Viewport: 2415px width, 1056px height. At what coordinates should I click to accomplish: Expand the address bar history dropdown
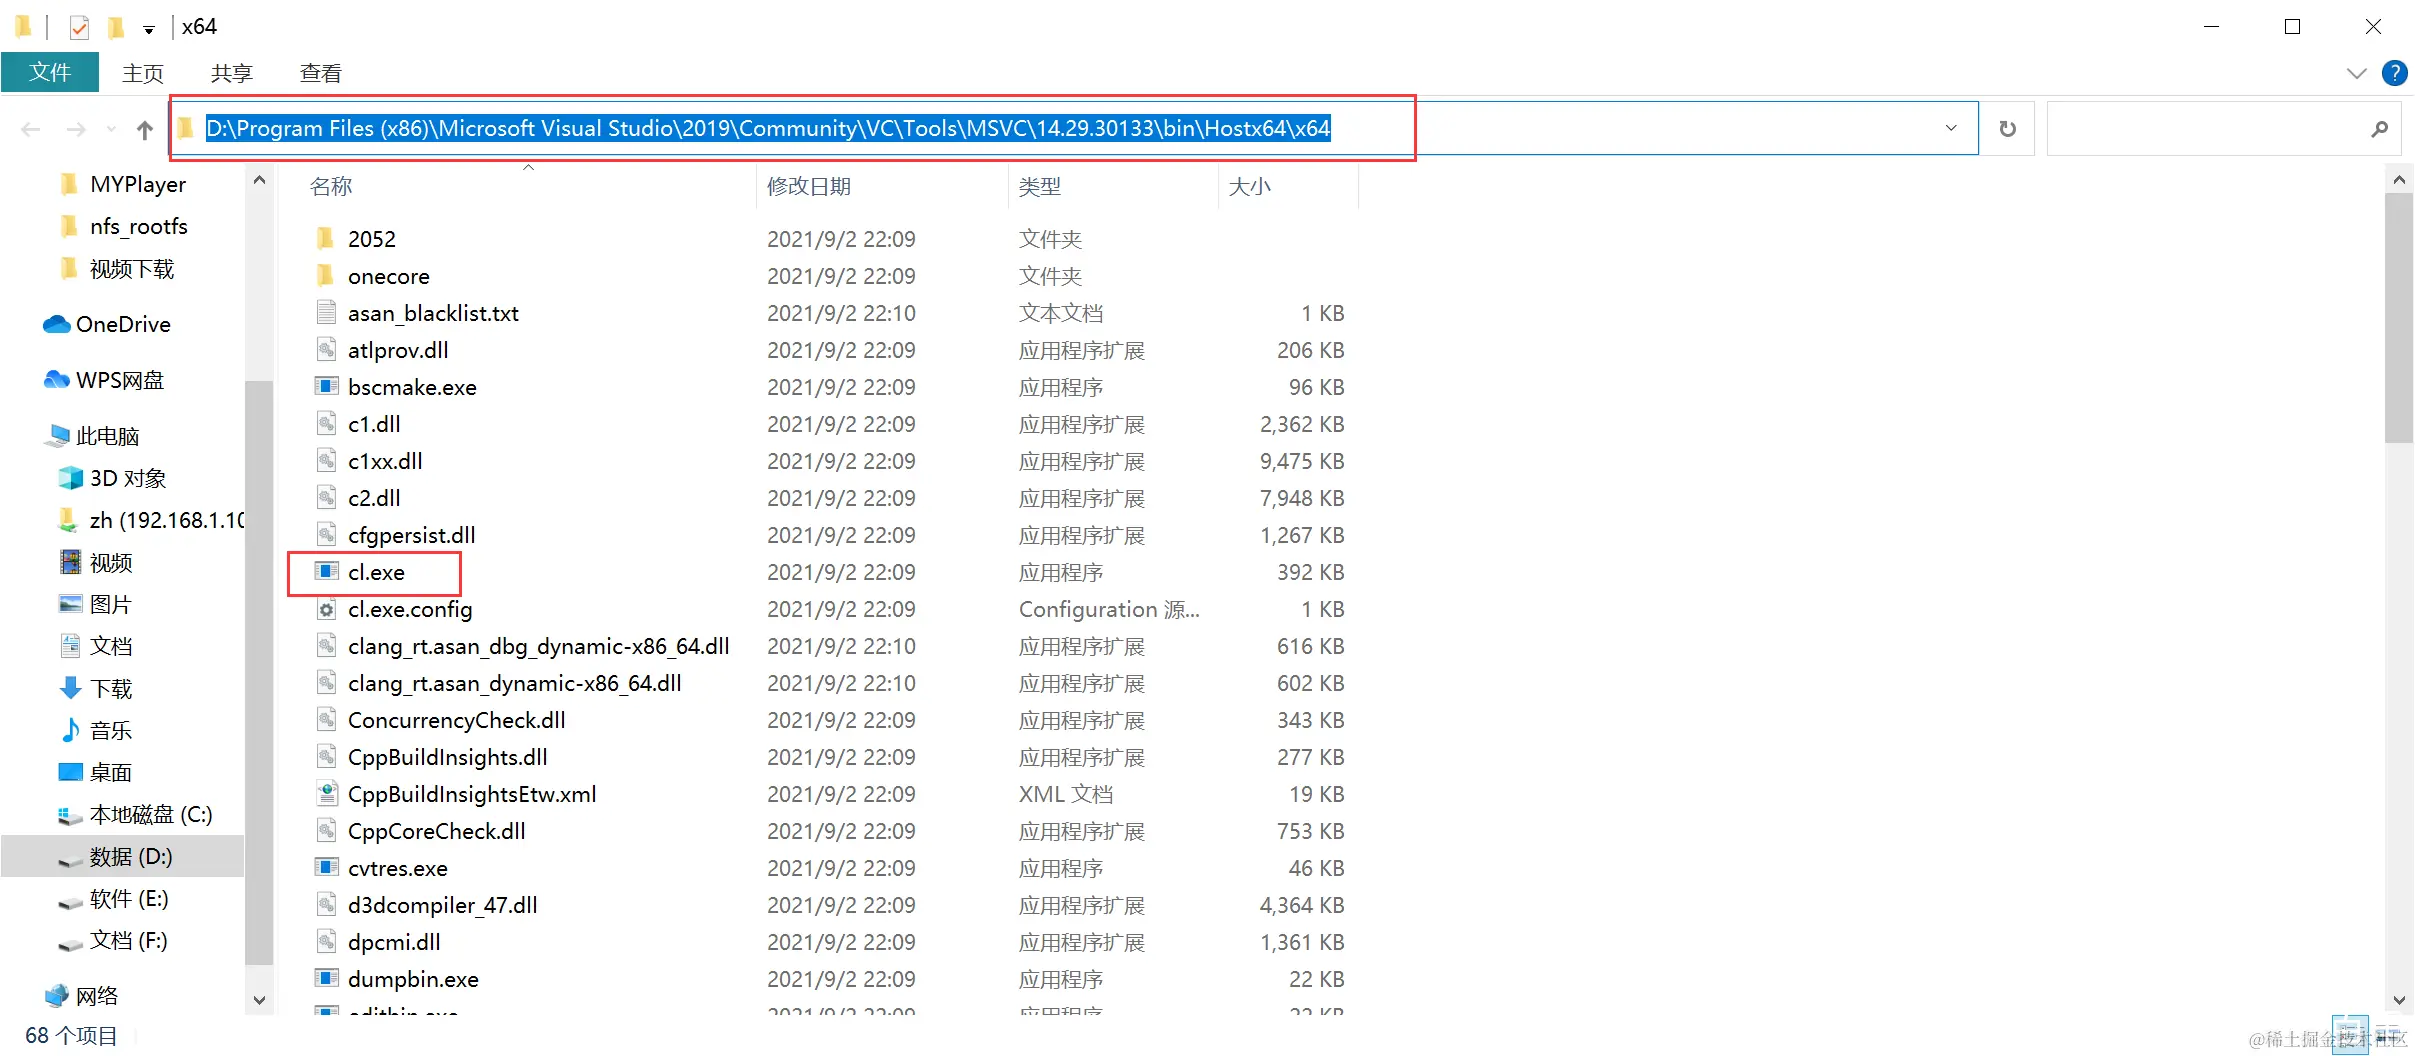[1951, 129]
